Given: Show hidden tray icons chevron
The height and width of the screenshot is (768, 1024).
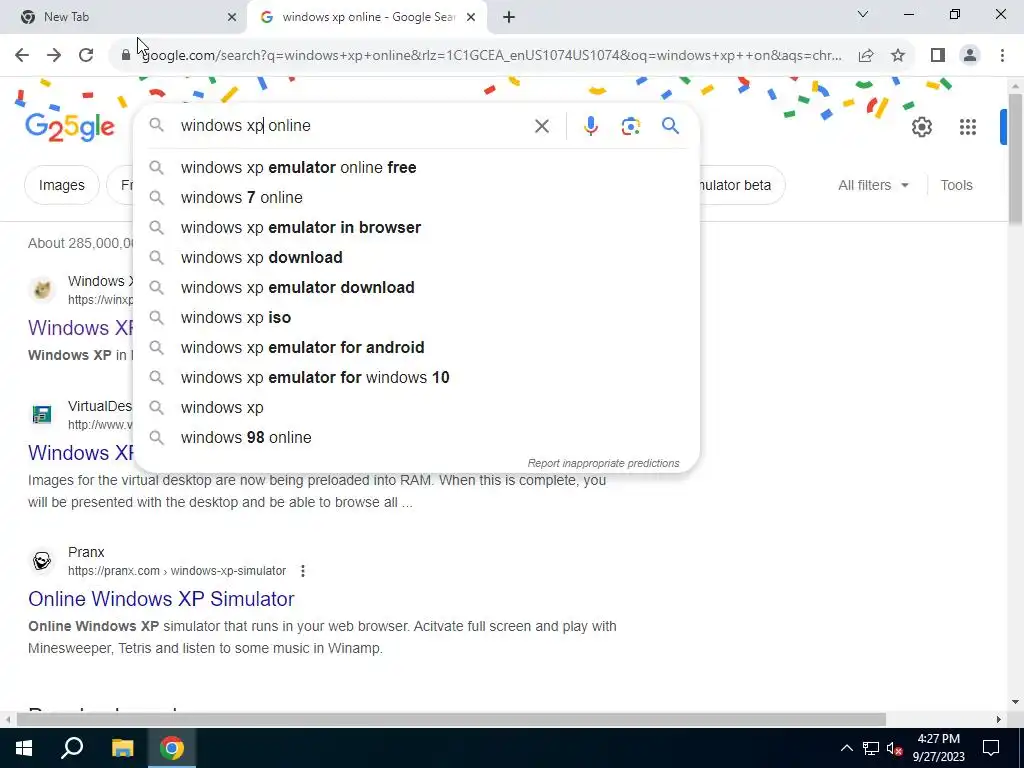Looking at the screenshot, I should (x=846, y=748).
